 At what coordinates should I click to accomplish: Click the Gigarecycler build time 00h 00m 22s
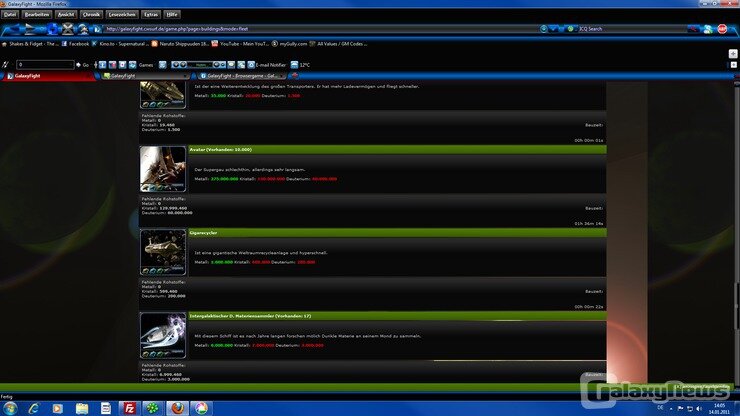pyautogui.click(x=589, y=307)
